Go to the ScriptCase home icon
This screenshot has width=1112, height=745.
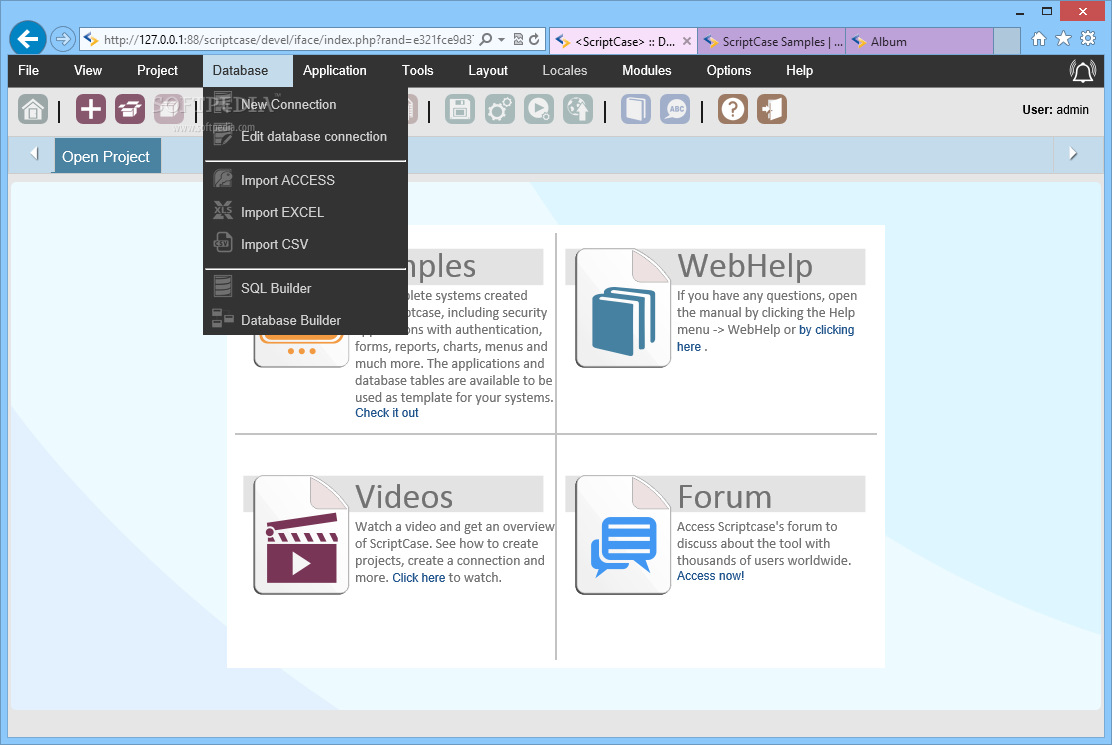pyautogui.click(x=33, y=109)
